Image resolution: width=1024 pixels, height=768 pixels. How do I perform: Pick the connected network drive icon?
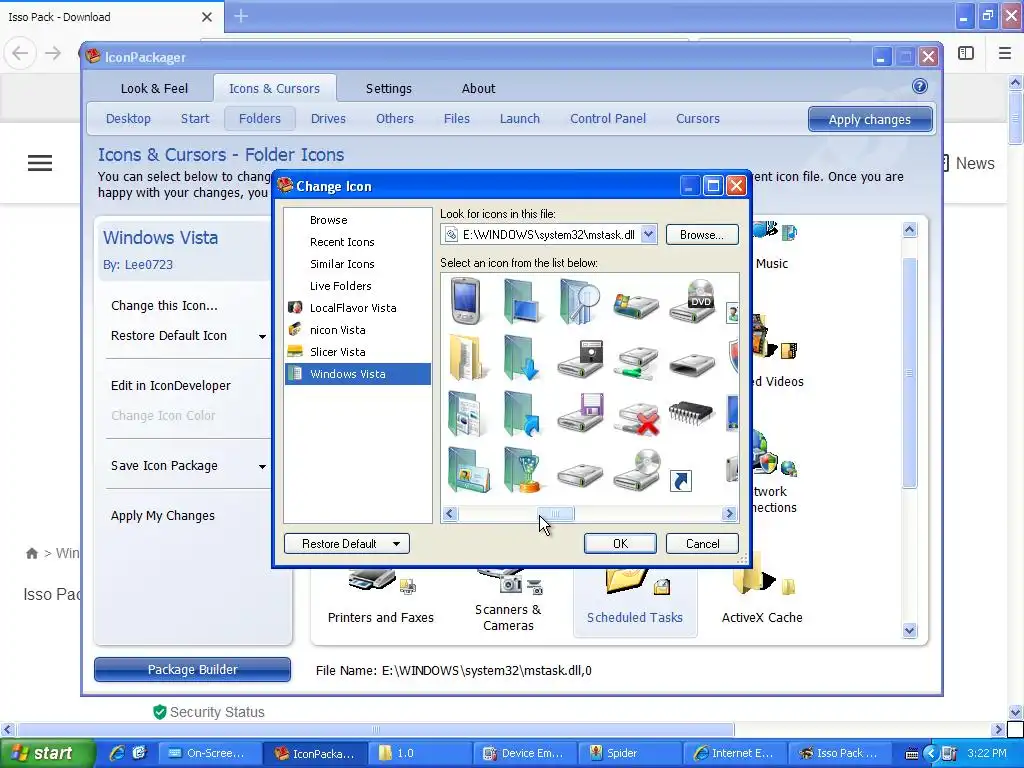(x=637, y=363)
